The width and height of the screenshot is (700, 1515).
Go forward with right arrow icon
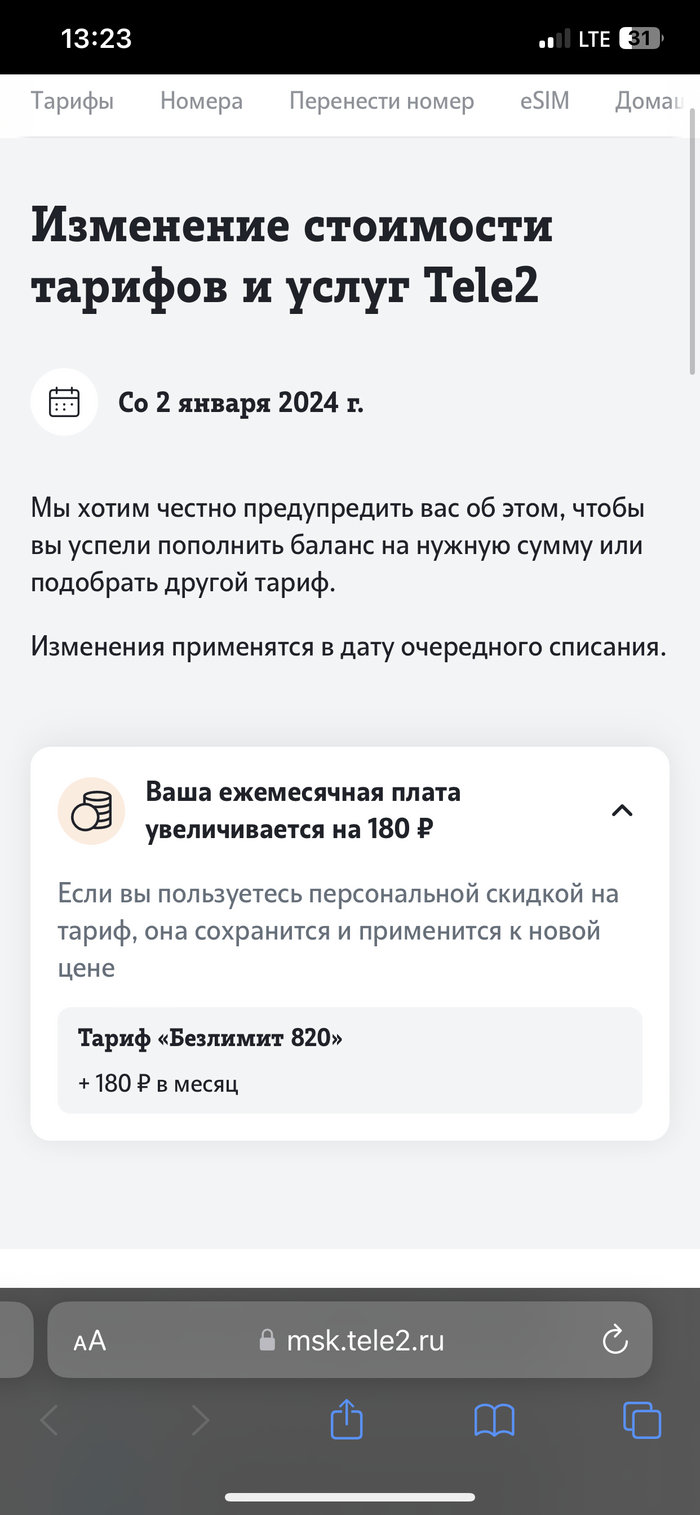coord(200,1420)
